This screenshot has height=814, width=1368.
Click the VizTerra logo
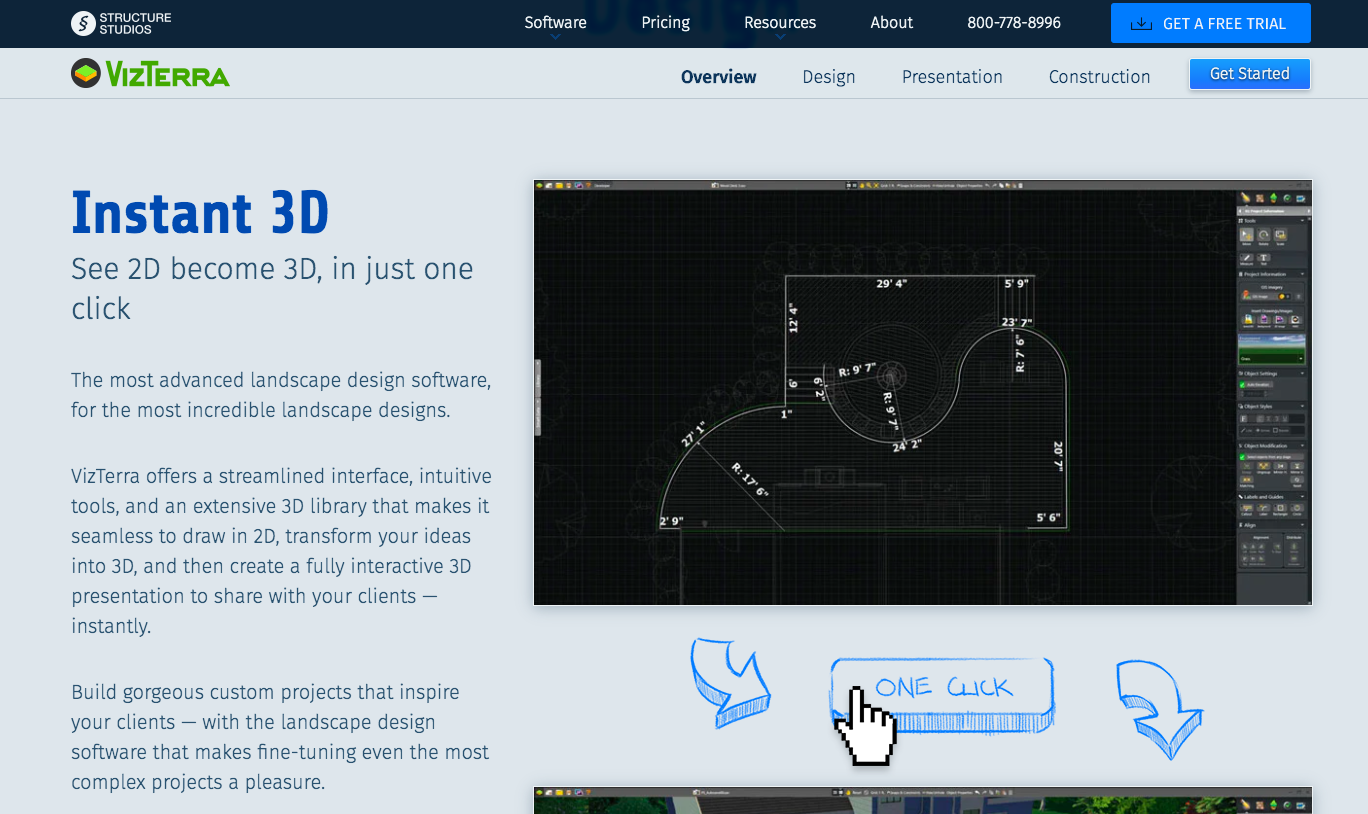click(x=150, y=74)
